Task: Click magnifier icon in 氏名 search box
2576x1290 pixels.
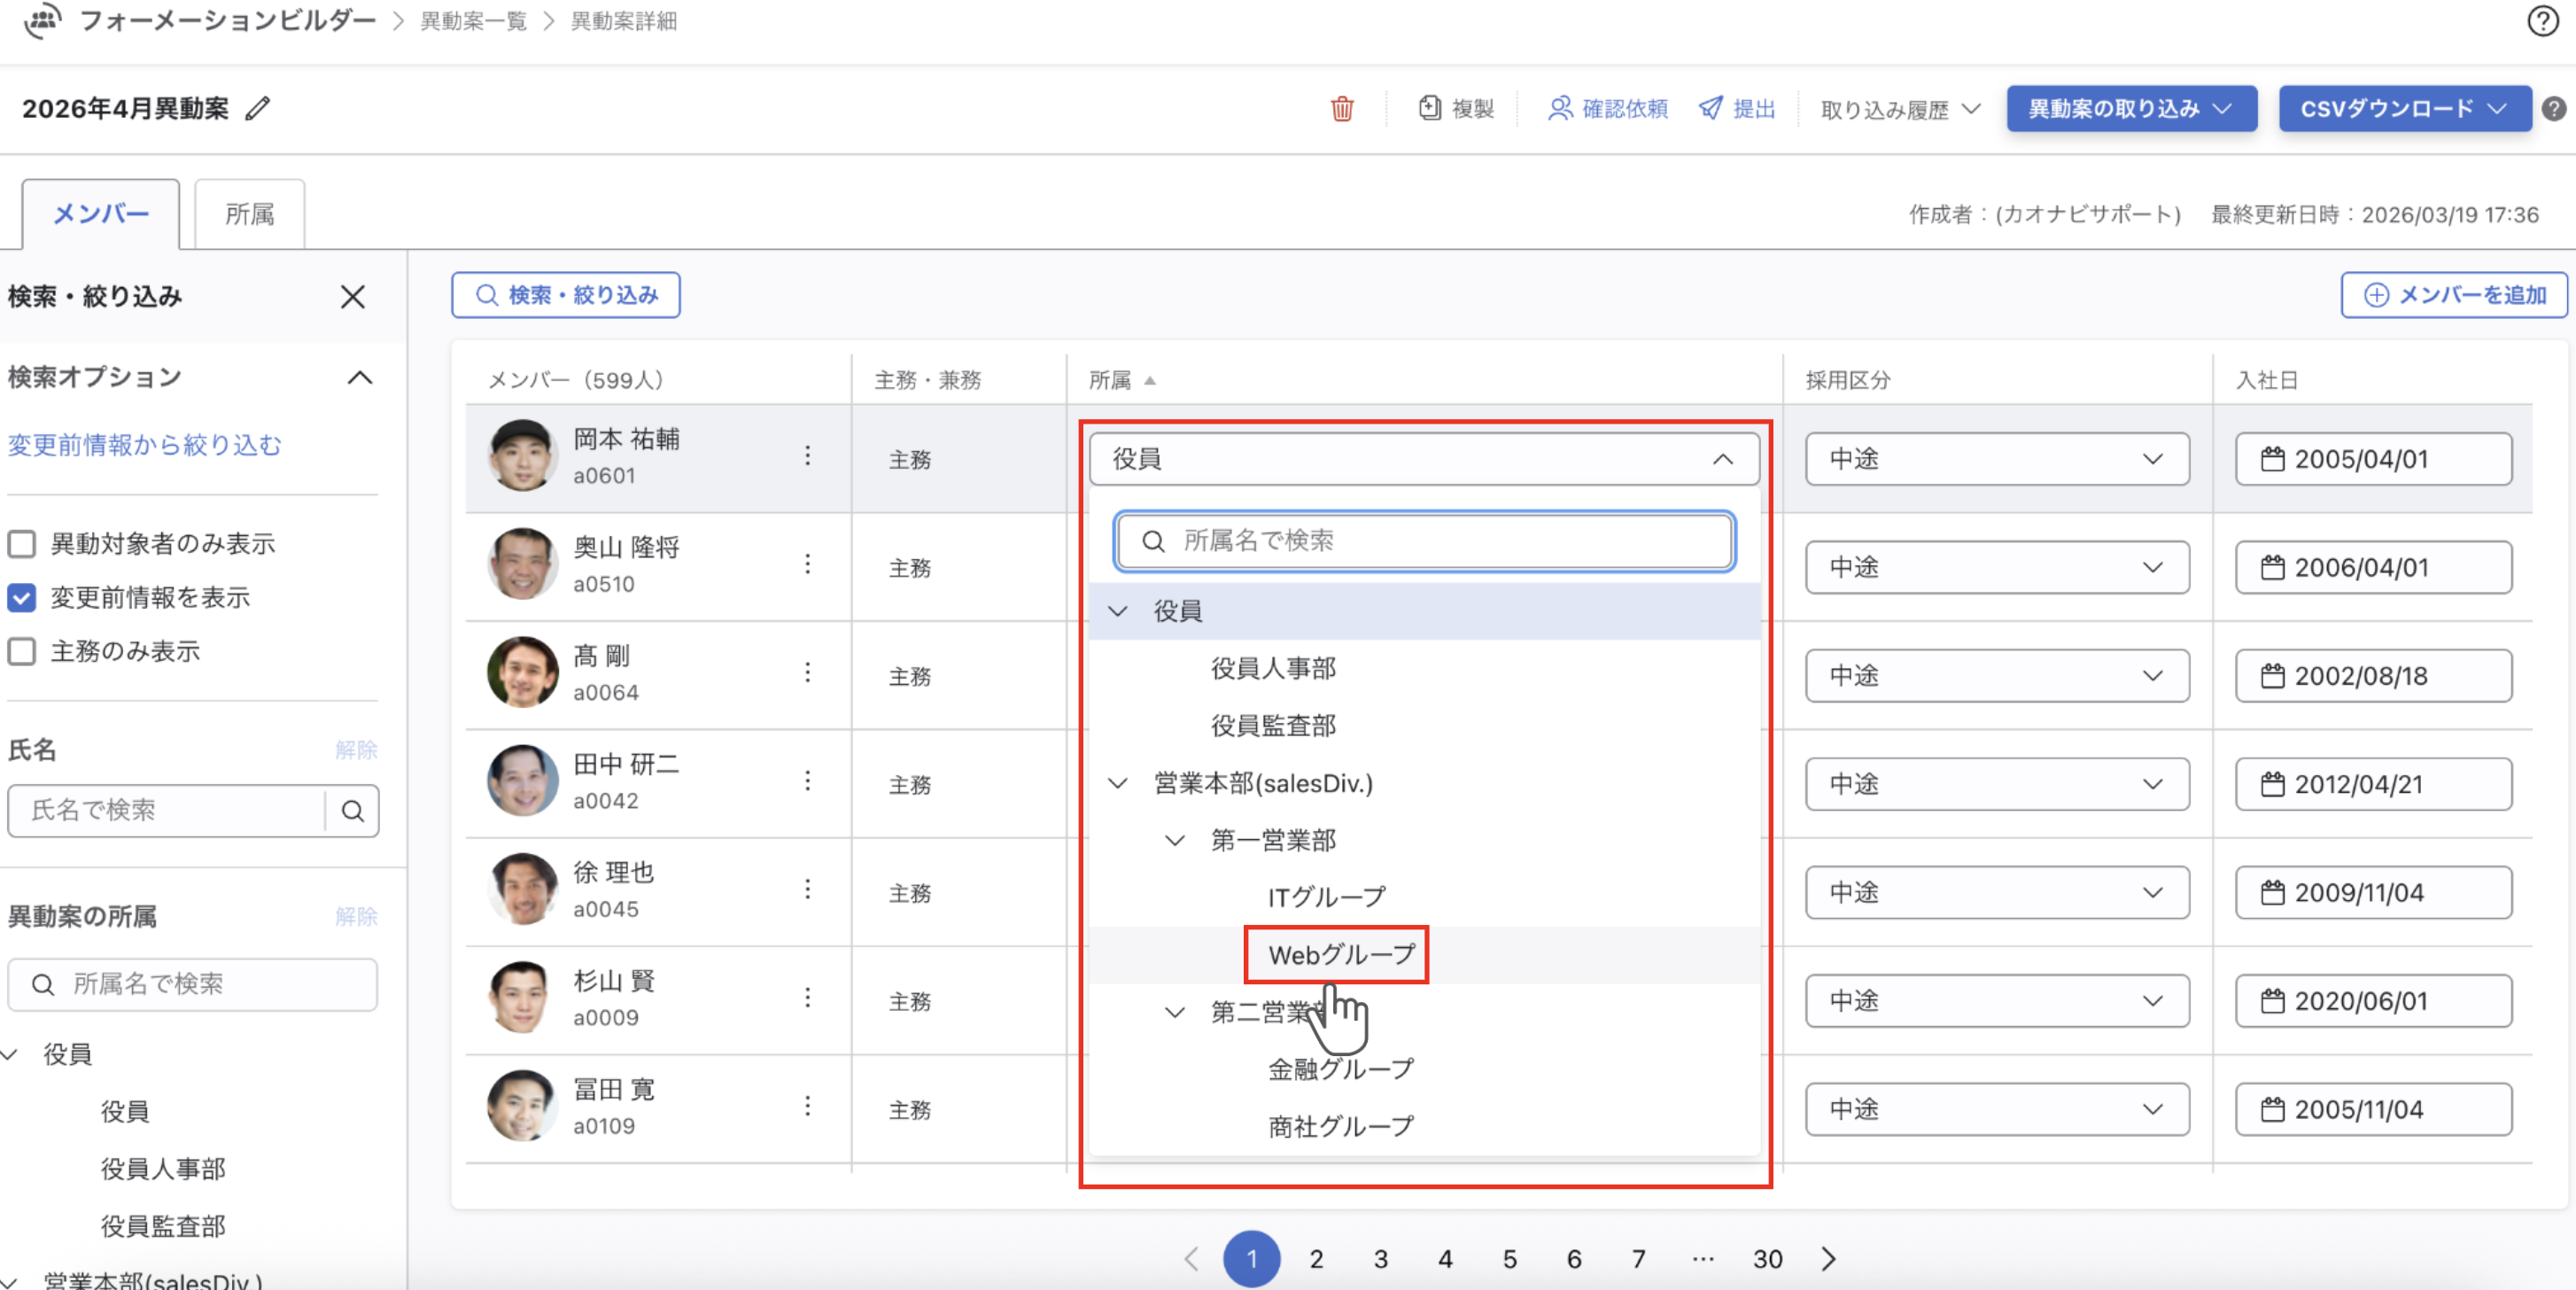Action: 352,810
